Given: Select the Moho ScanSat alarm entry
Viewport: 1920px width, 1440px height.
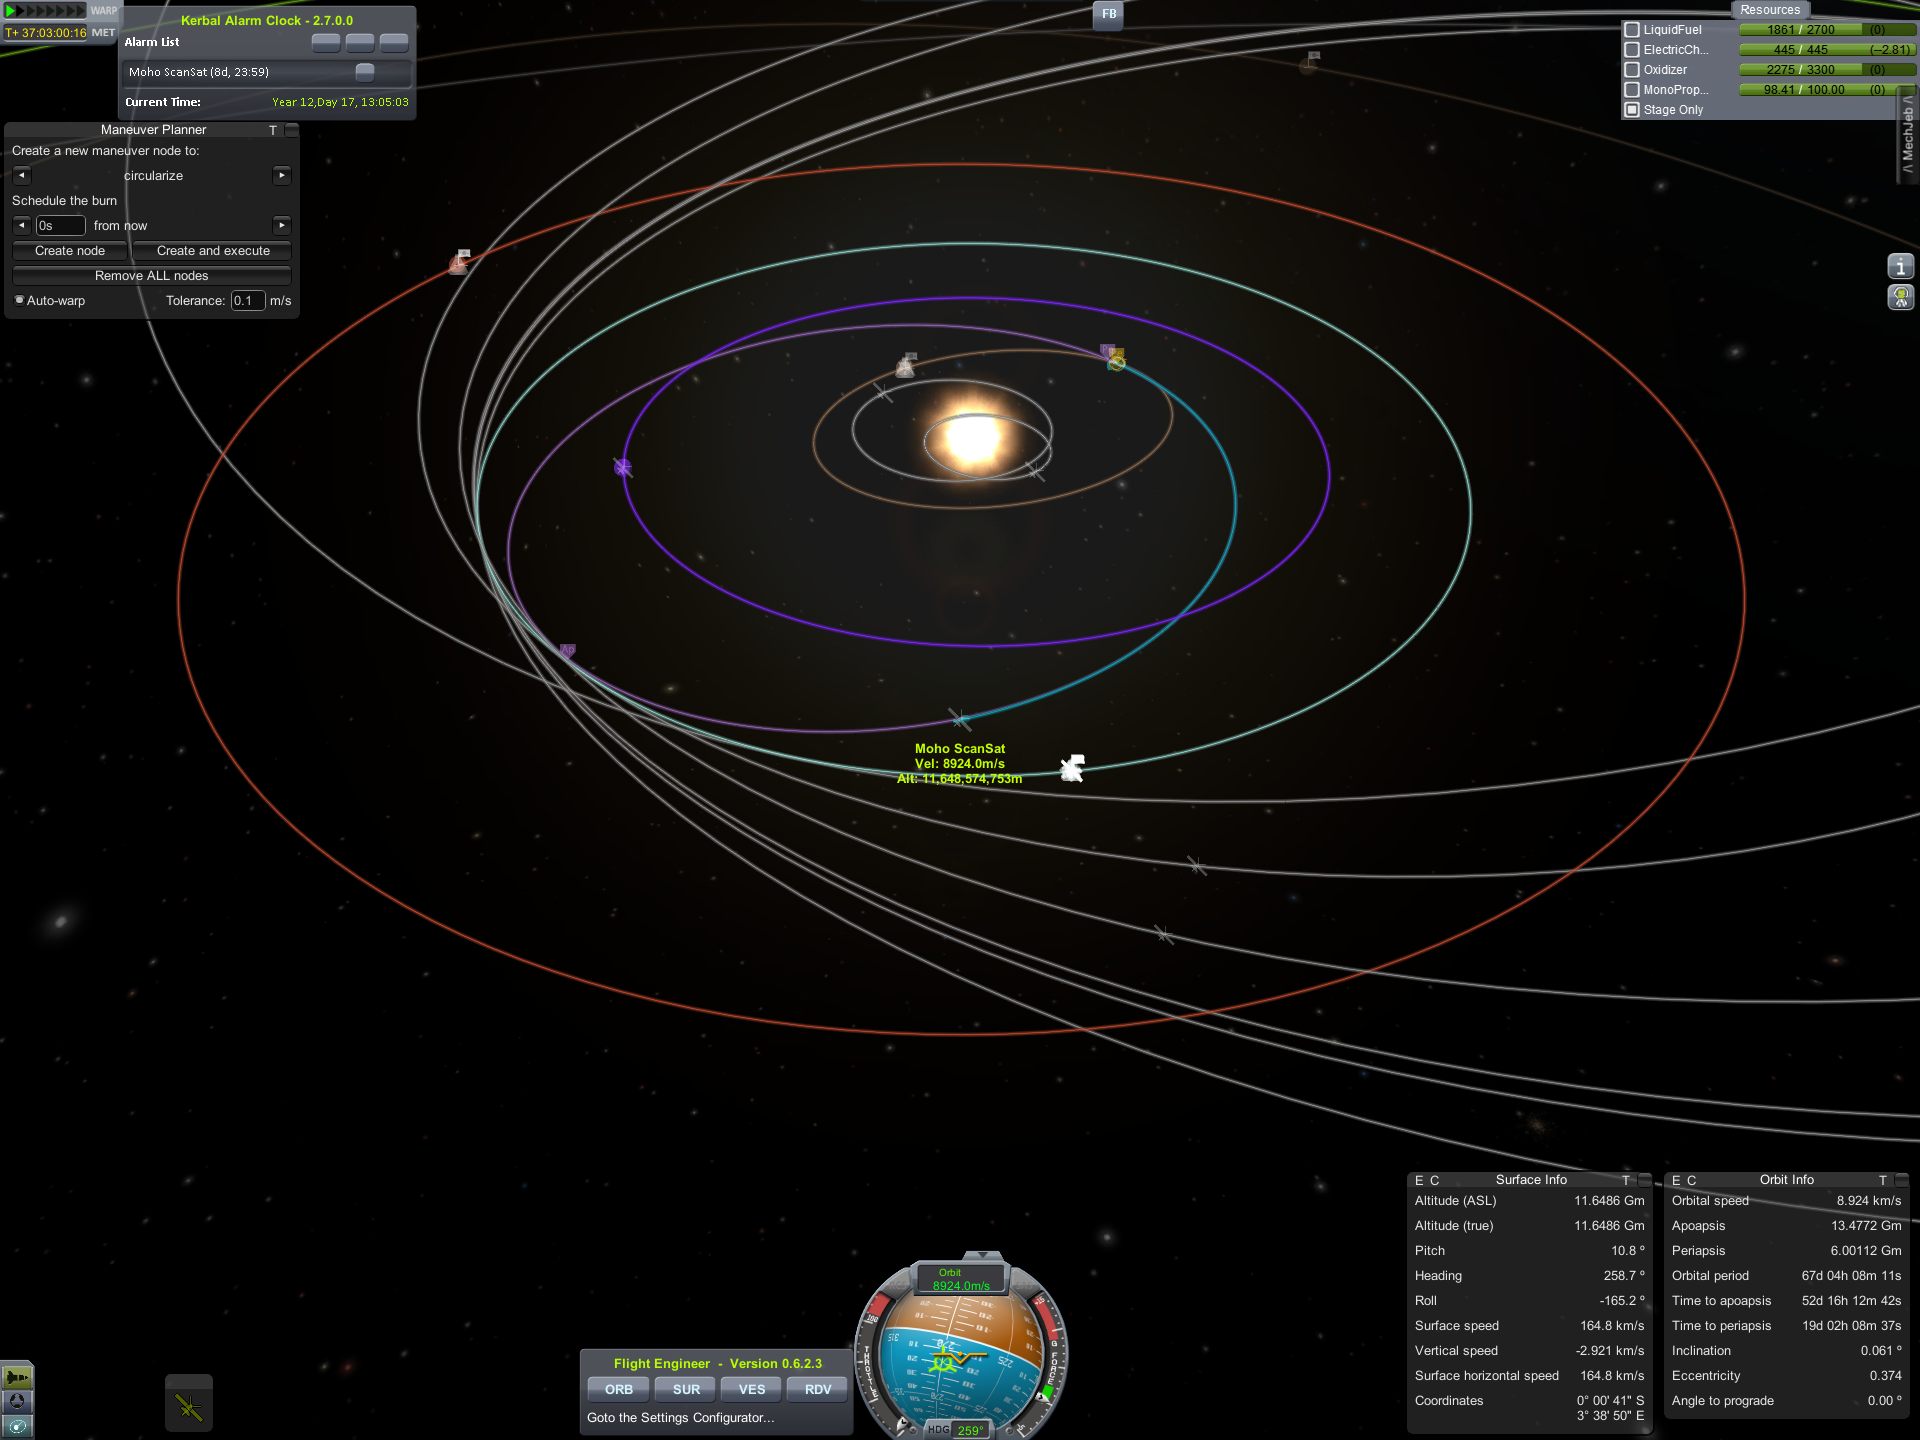Looking at the screenshot, I should (265, 72).
